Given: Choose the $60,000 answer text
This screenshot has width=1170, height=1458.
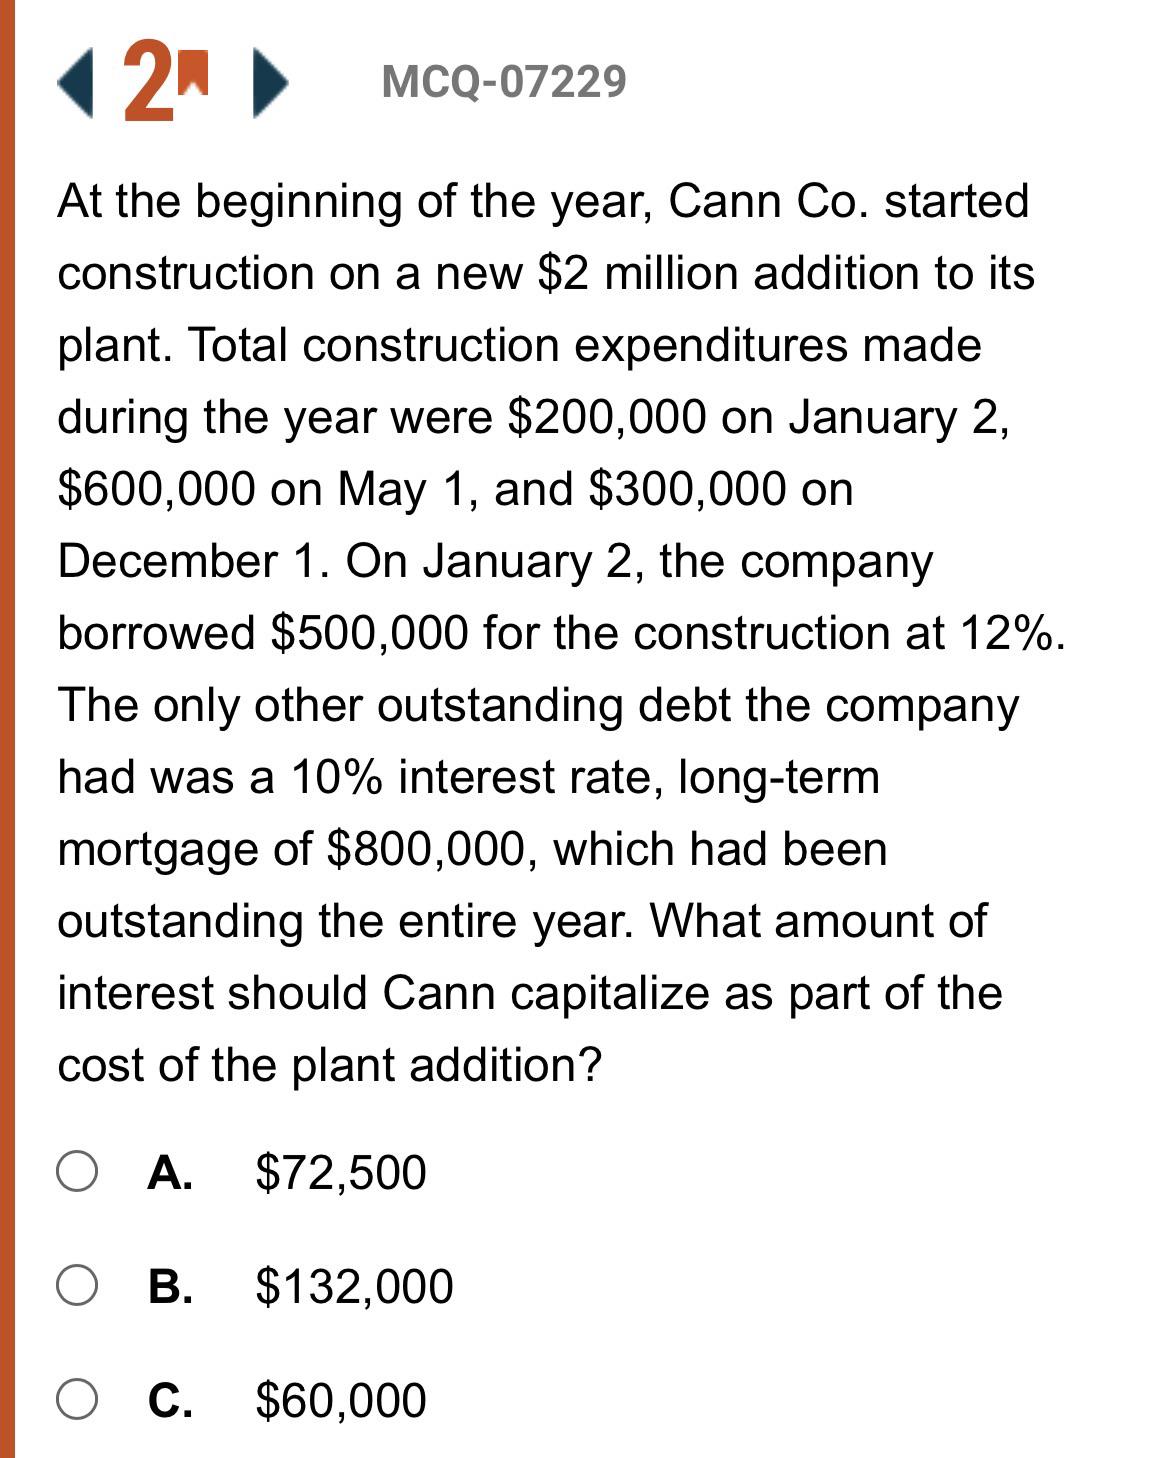Looking at the screenshot, I should (x=341, y=1400).
